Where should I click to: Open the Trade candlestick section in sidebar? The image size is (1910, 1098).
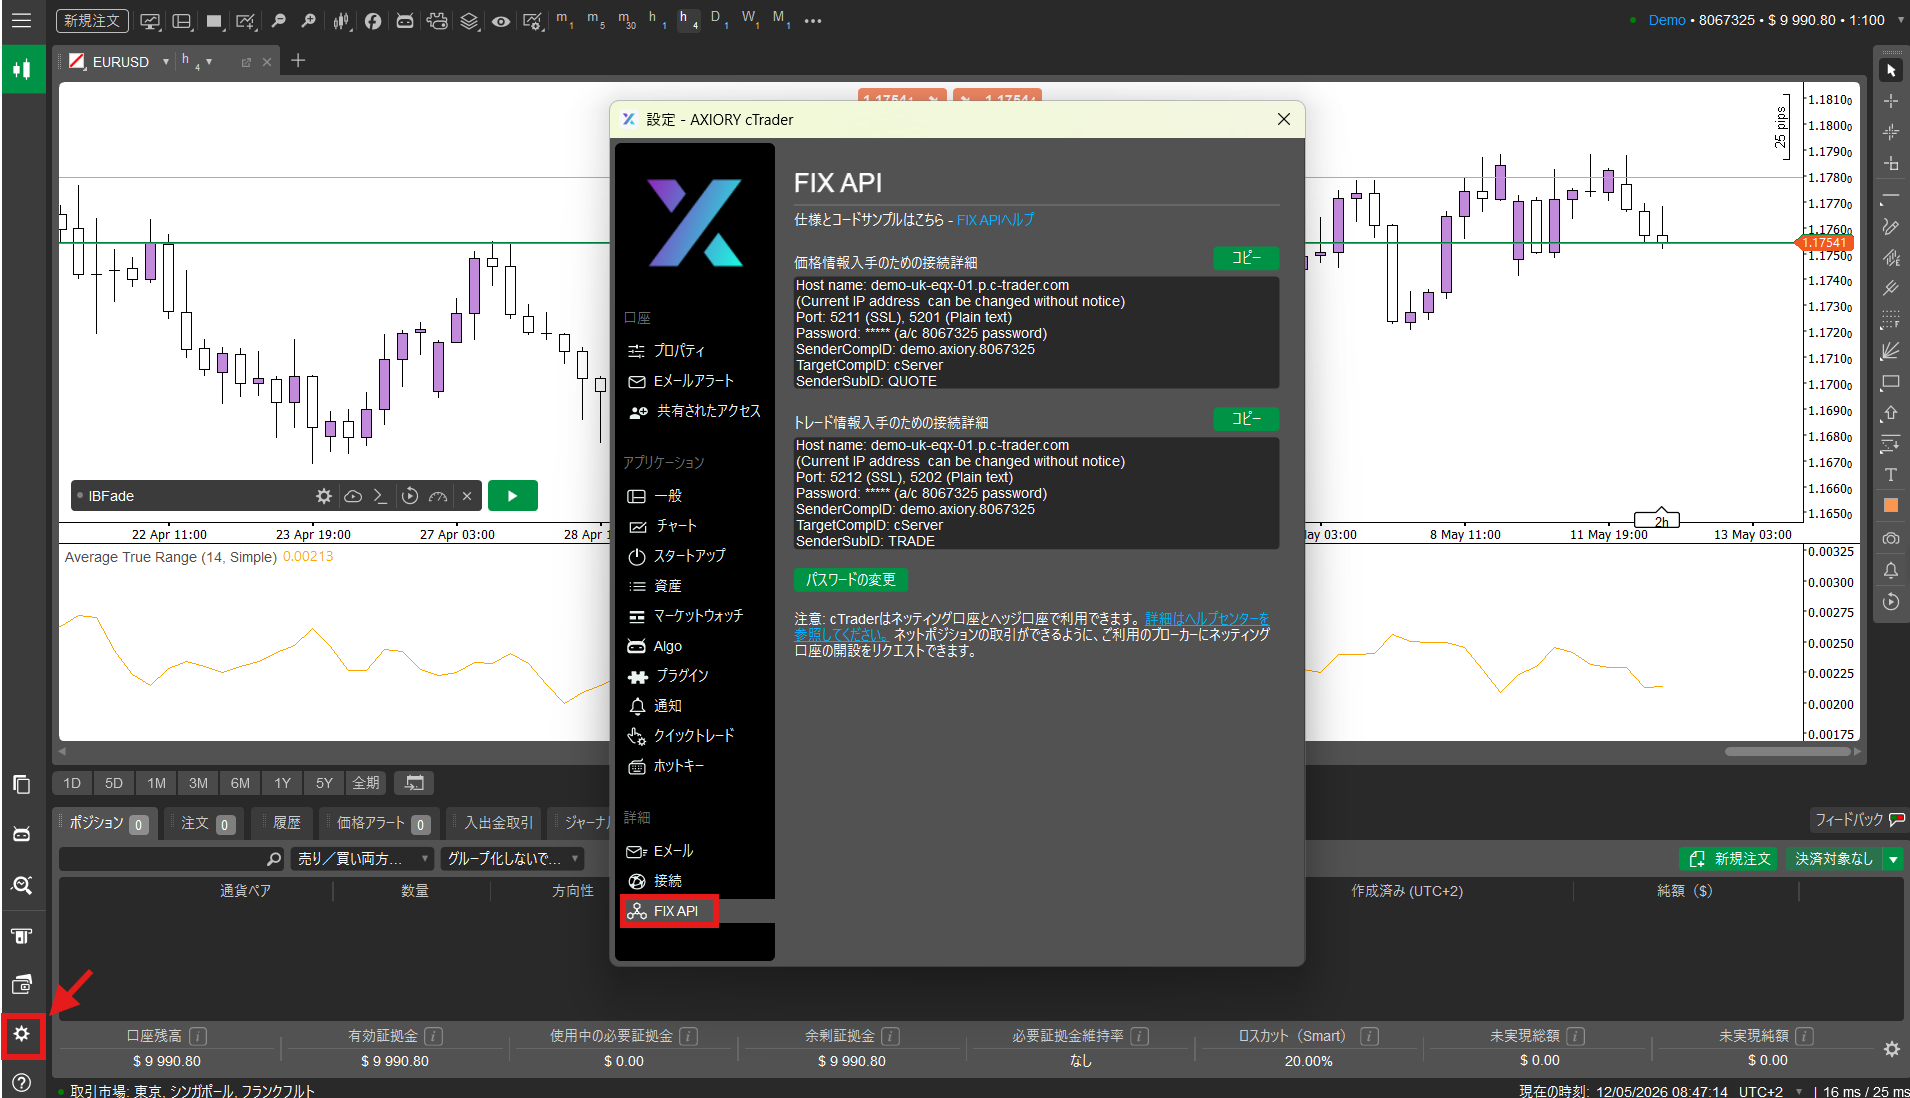pyautogui.click(x=22, y=69)
